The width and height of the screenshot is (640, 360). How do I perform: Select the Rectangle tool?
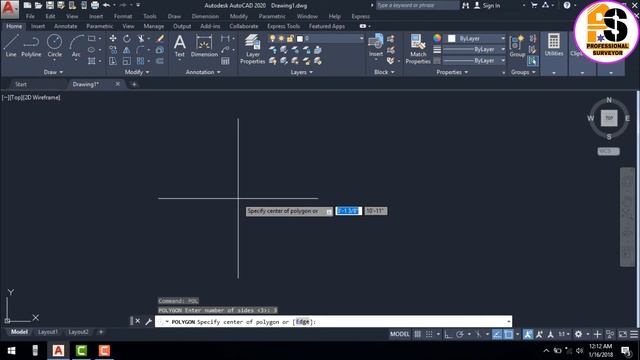pos(92,38)
